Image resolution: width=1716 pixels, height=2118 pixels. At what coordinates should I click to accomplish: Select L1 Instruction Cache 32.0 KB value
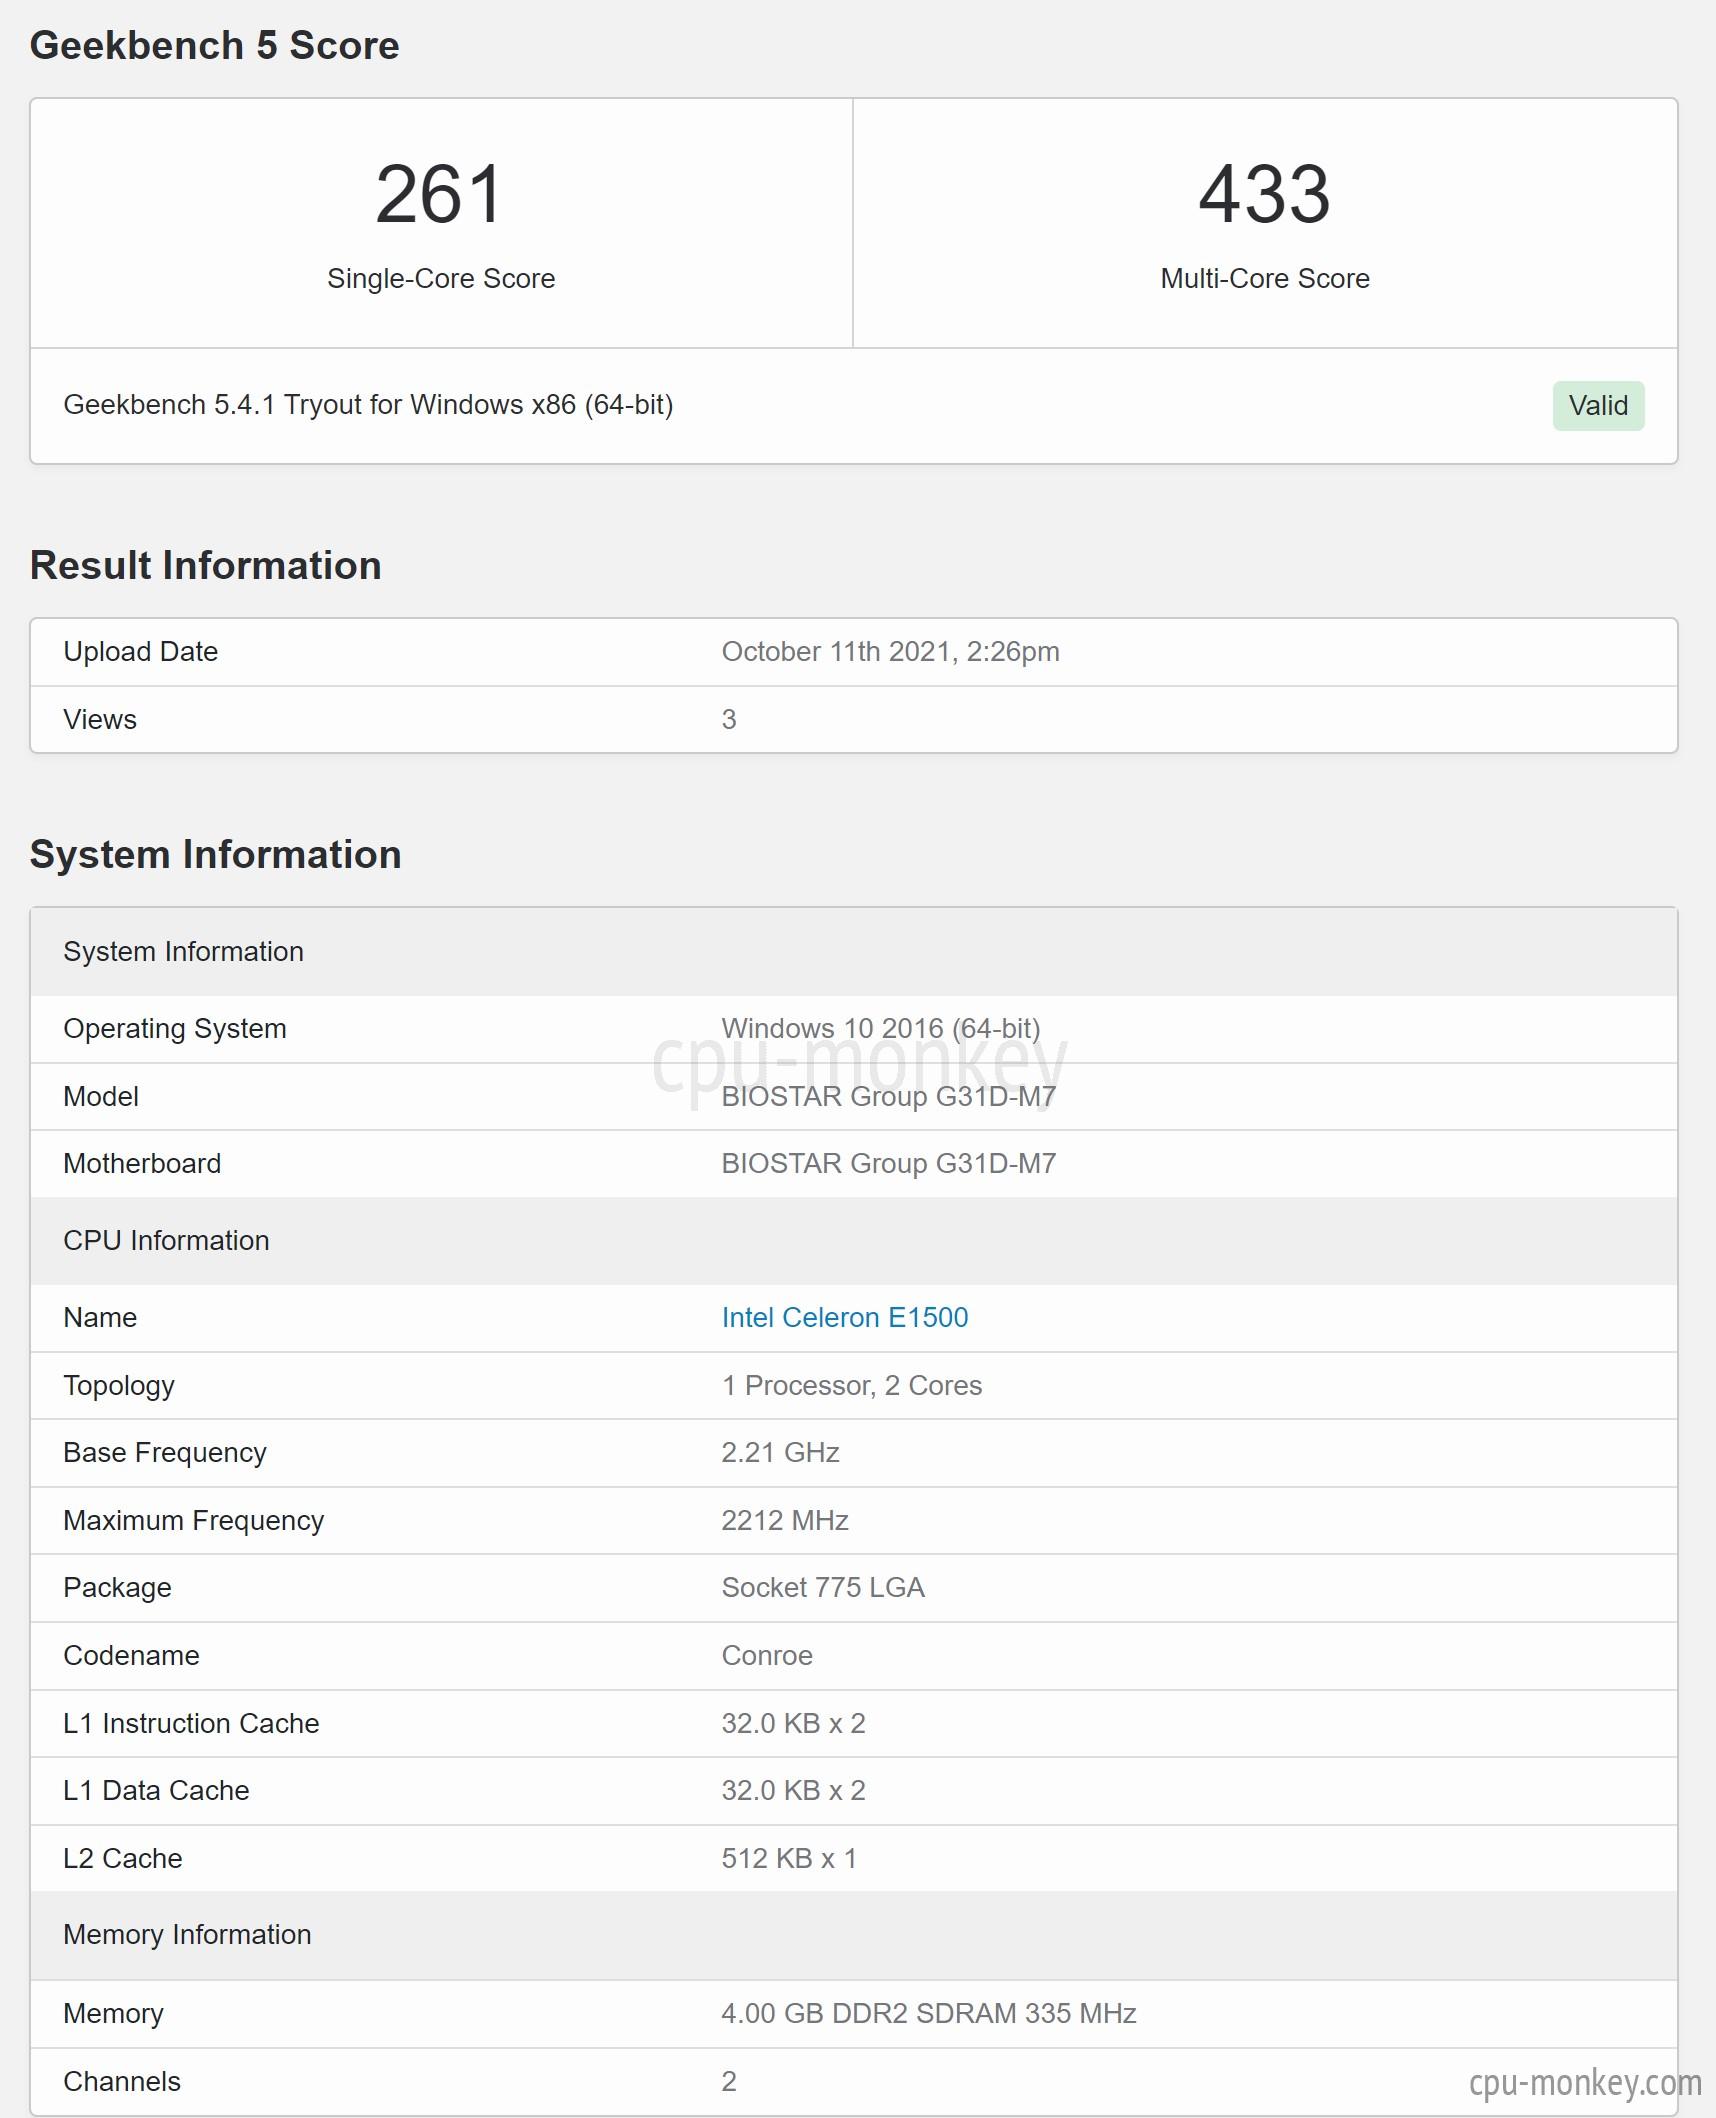(x=794, y=1723)
